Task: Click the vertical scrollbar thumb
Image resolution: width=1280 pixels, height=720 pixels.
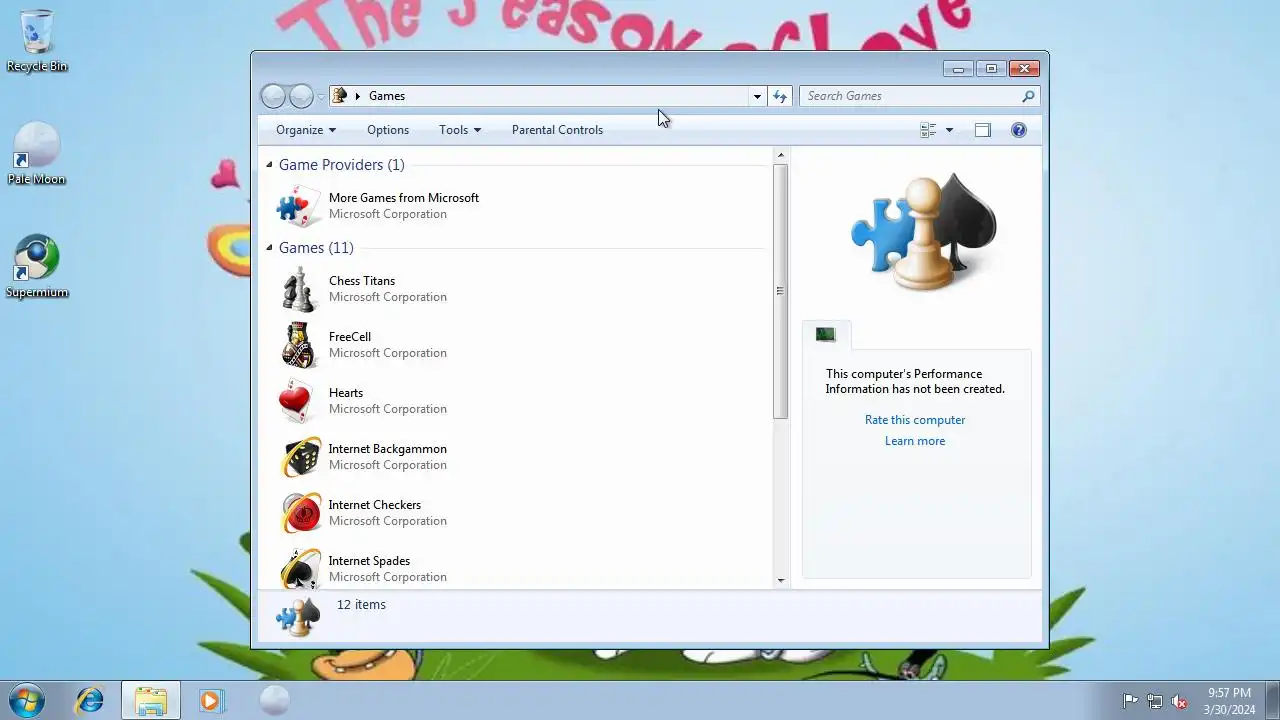Action: pos(781,291)
